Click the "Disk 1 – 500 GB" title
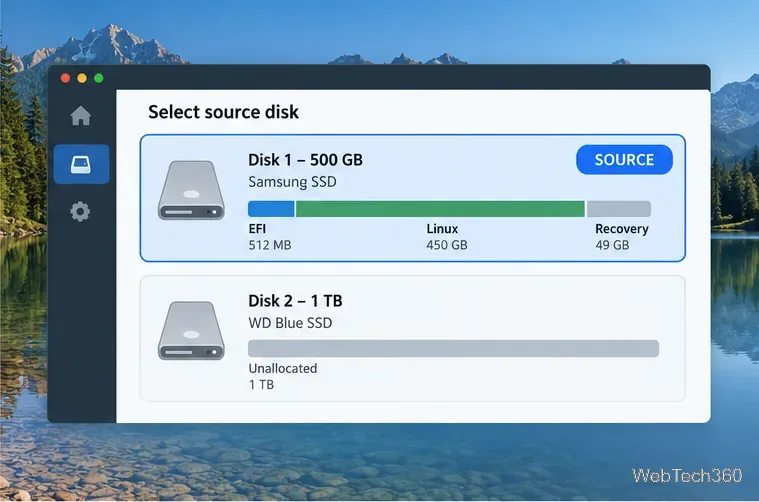759x502 pixels. pyautogui.click(x=305, y=160)
